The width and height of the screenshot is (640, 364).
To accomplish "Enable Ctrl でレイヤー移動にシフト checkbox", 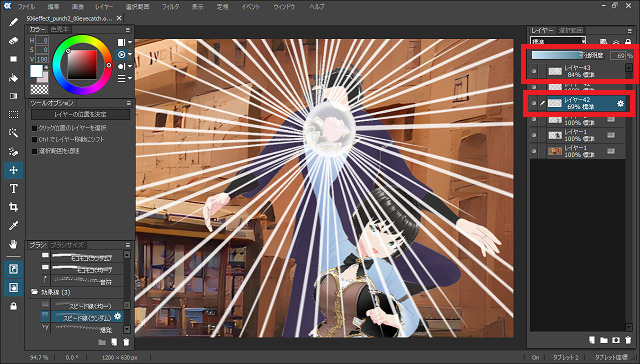I will (35, 140).
